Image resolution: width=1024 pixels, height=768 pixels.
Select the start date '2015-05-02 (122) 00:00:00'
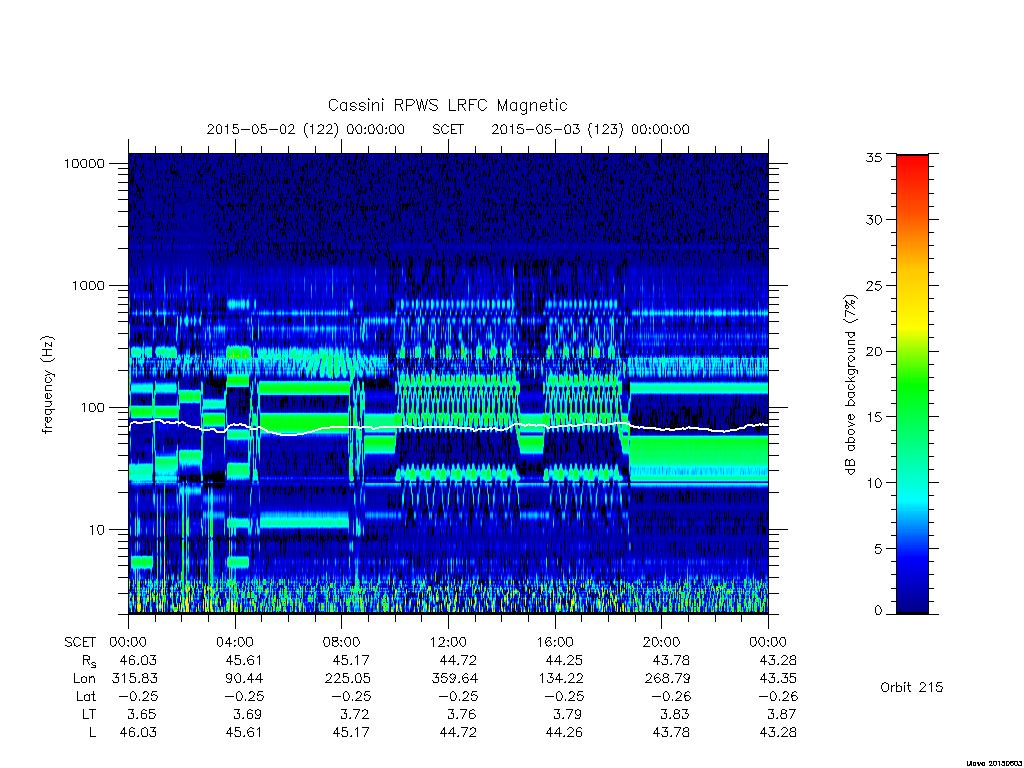(306, 129)
